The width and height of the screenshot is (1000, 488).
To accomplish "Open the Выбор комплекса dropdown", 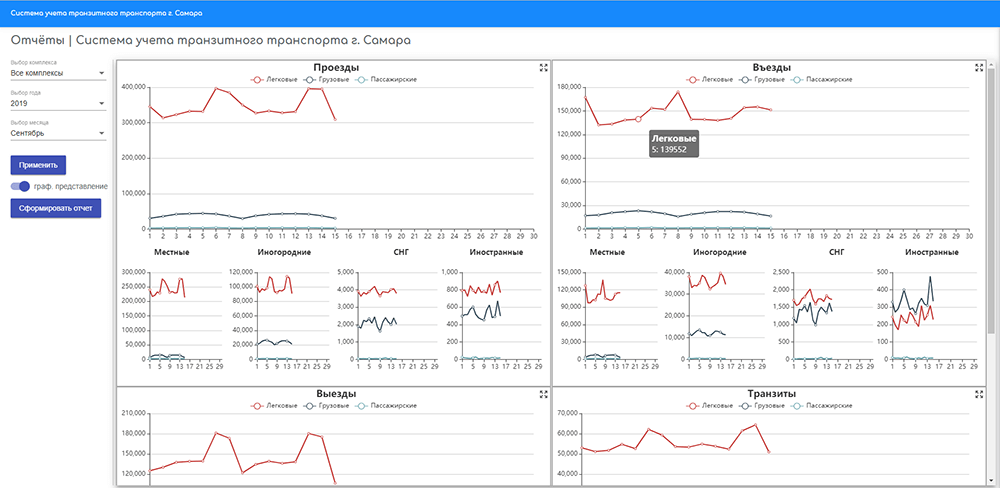I will coord(58,73).
